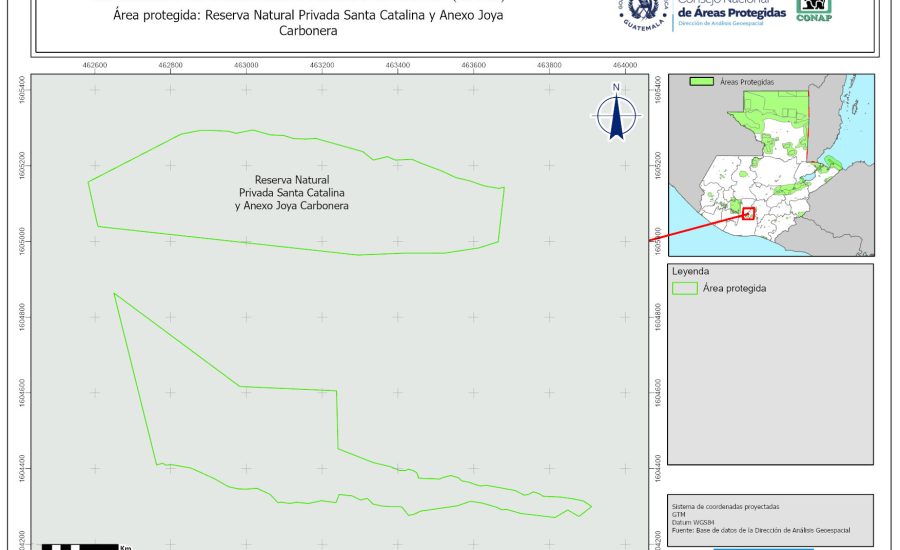Click the Consejo Nacional de Áreas Protegidas logo text
This screenshot has height=550, width=900.
coord(731,12)
